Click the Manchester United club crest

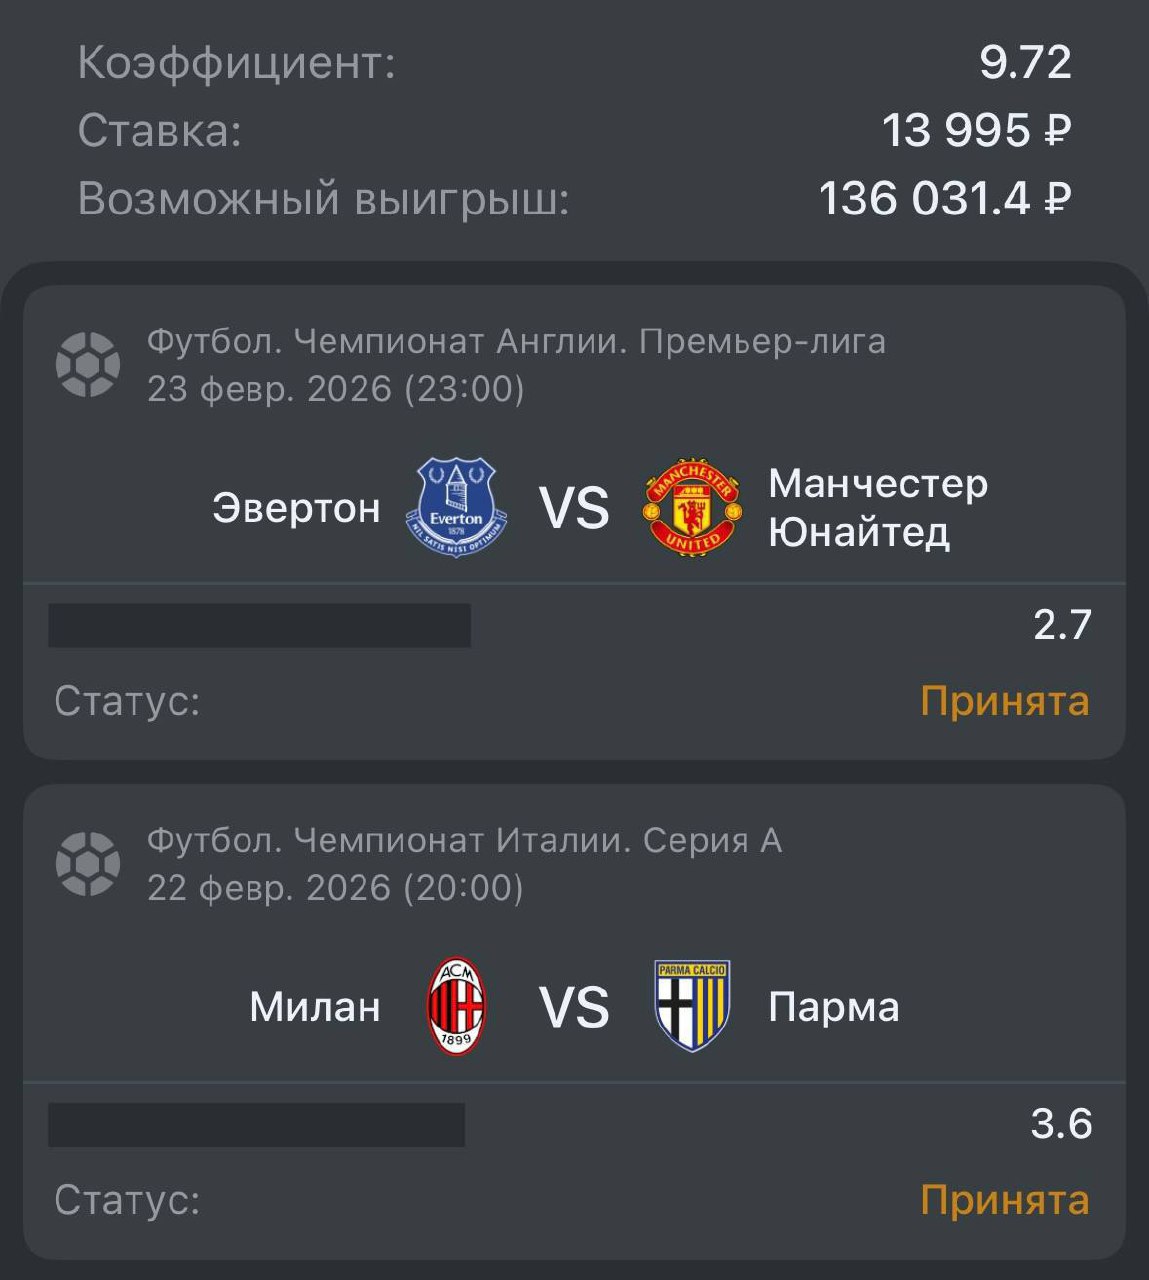click(692, 507)
